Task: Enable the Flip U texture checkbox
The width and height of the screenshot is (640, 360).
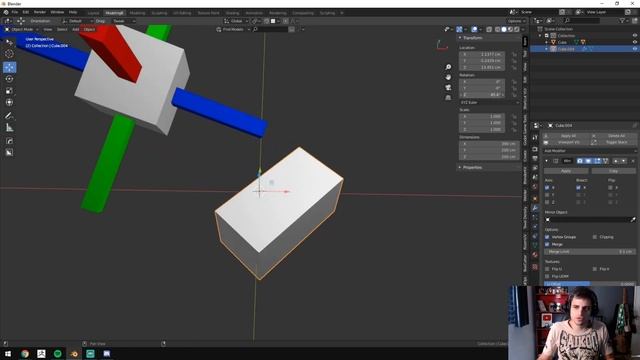Action: click(x=547, y=269)
